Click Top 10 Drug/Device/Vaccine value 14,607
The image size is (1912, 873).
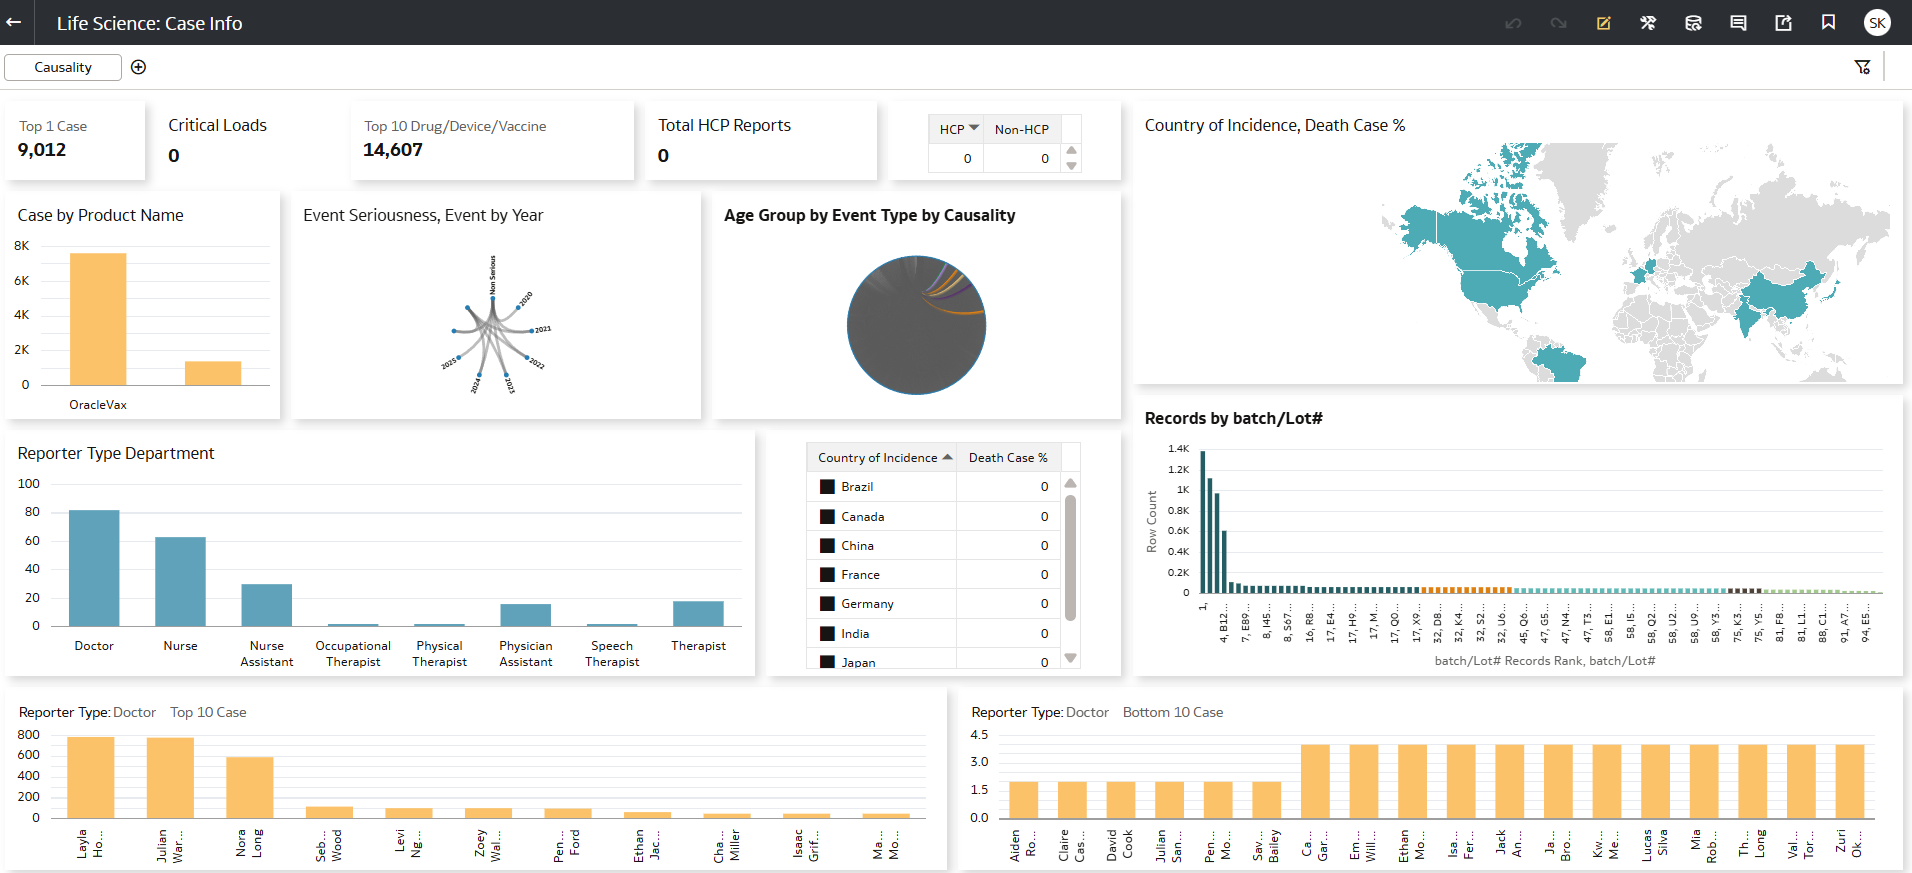click(x=393, y=150)
